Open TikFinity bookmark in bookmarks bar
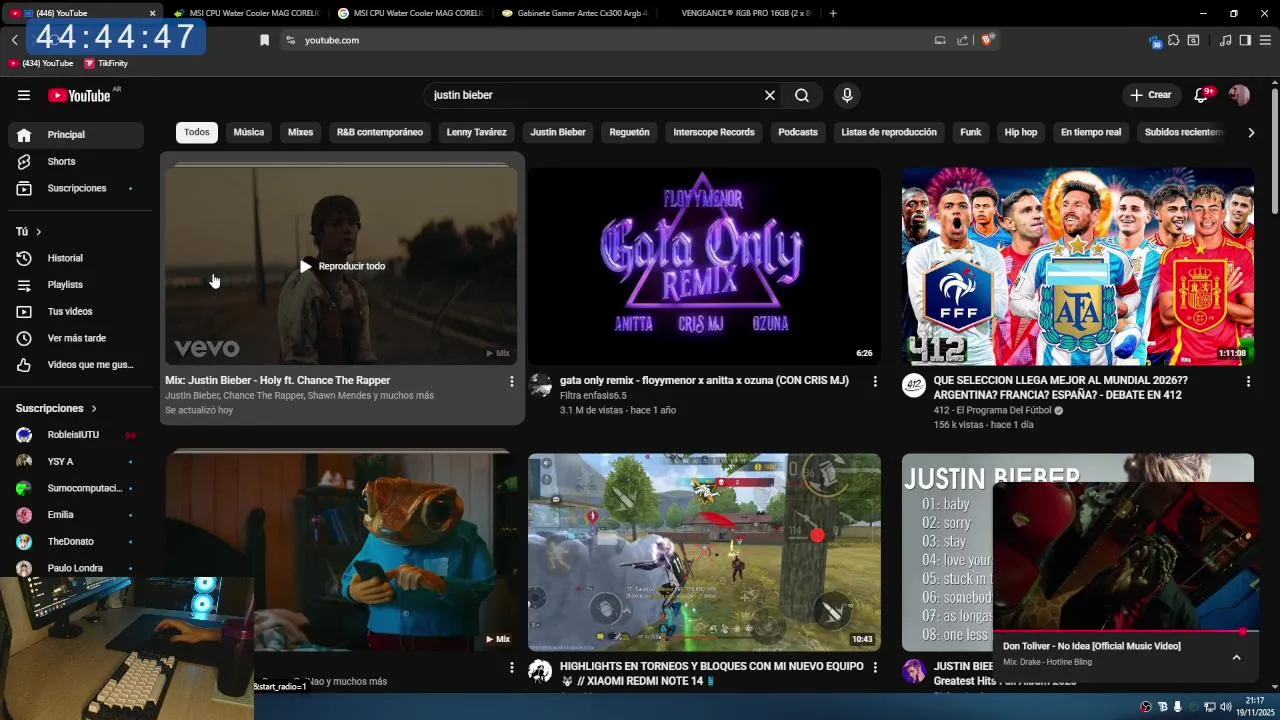The height and width of the screenshot is (720, 1280). pyautogui.click(x=106, y=63)
